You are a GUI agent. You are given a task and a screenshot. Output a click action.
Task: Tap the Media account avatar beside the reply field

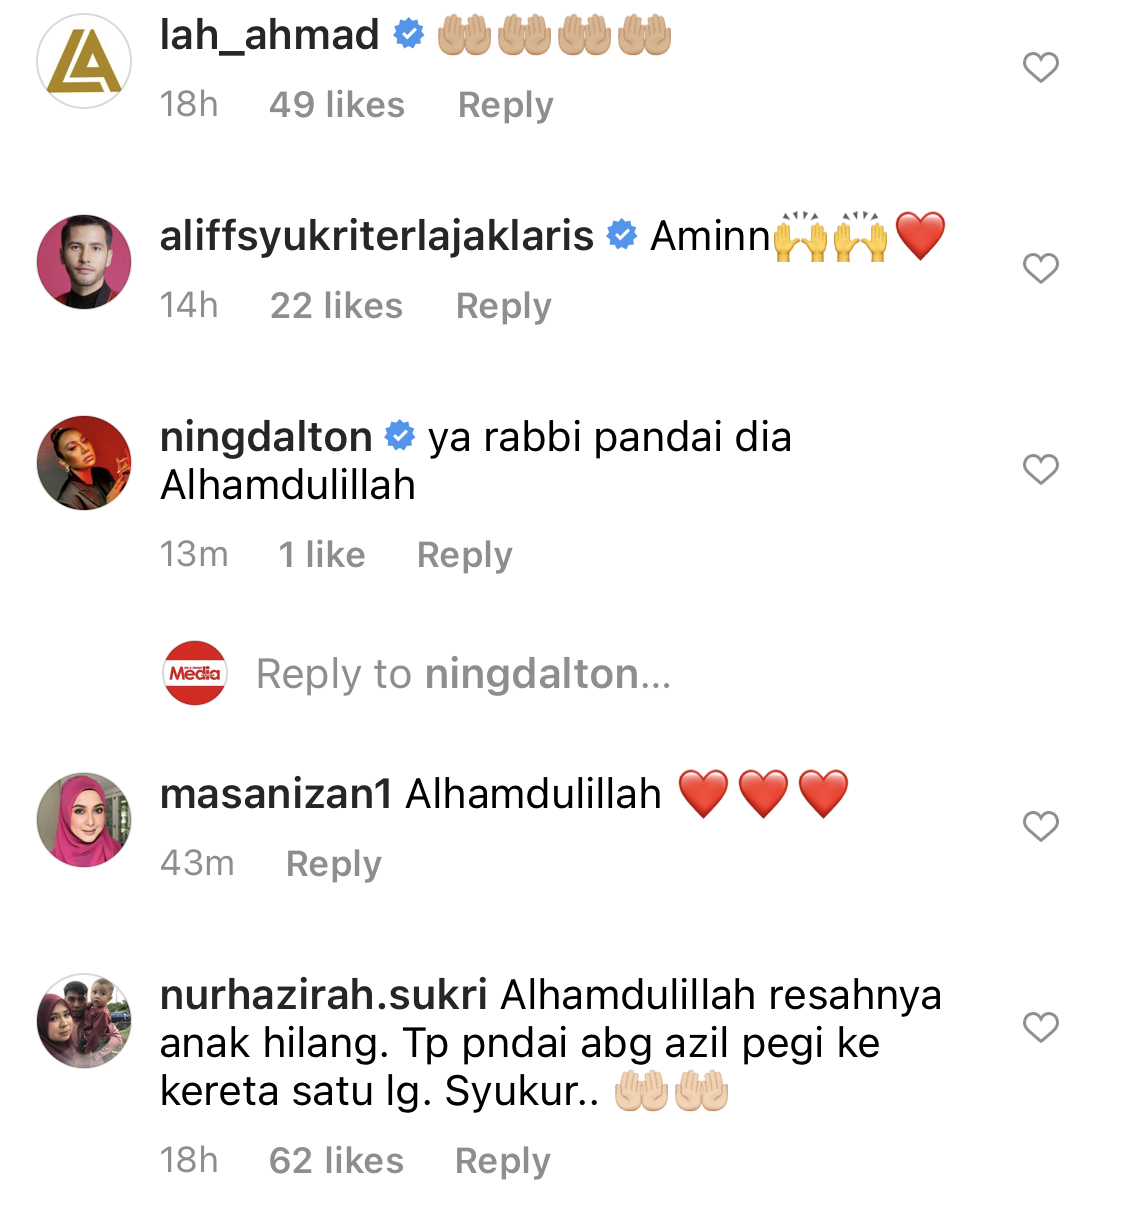tap(195, 673)
